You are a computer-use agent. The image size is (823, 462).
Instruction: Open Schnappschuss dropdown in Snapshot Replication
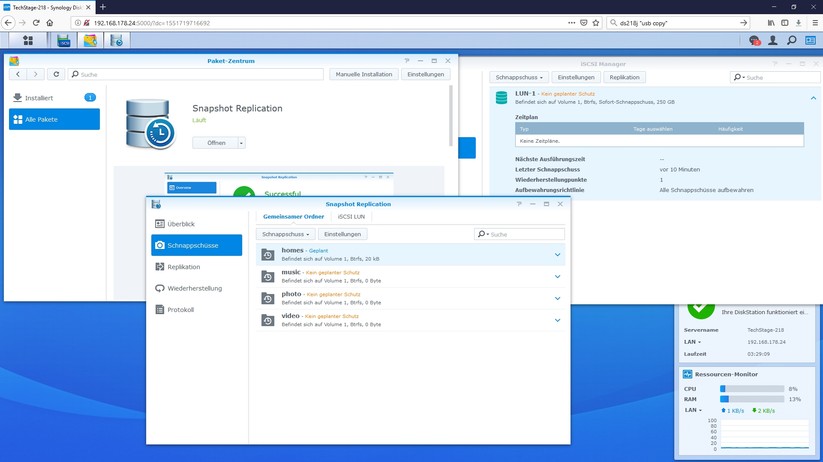click(285, 234)
